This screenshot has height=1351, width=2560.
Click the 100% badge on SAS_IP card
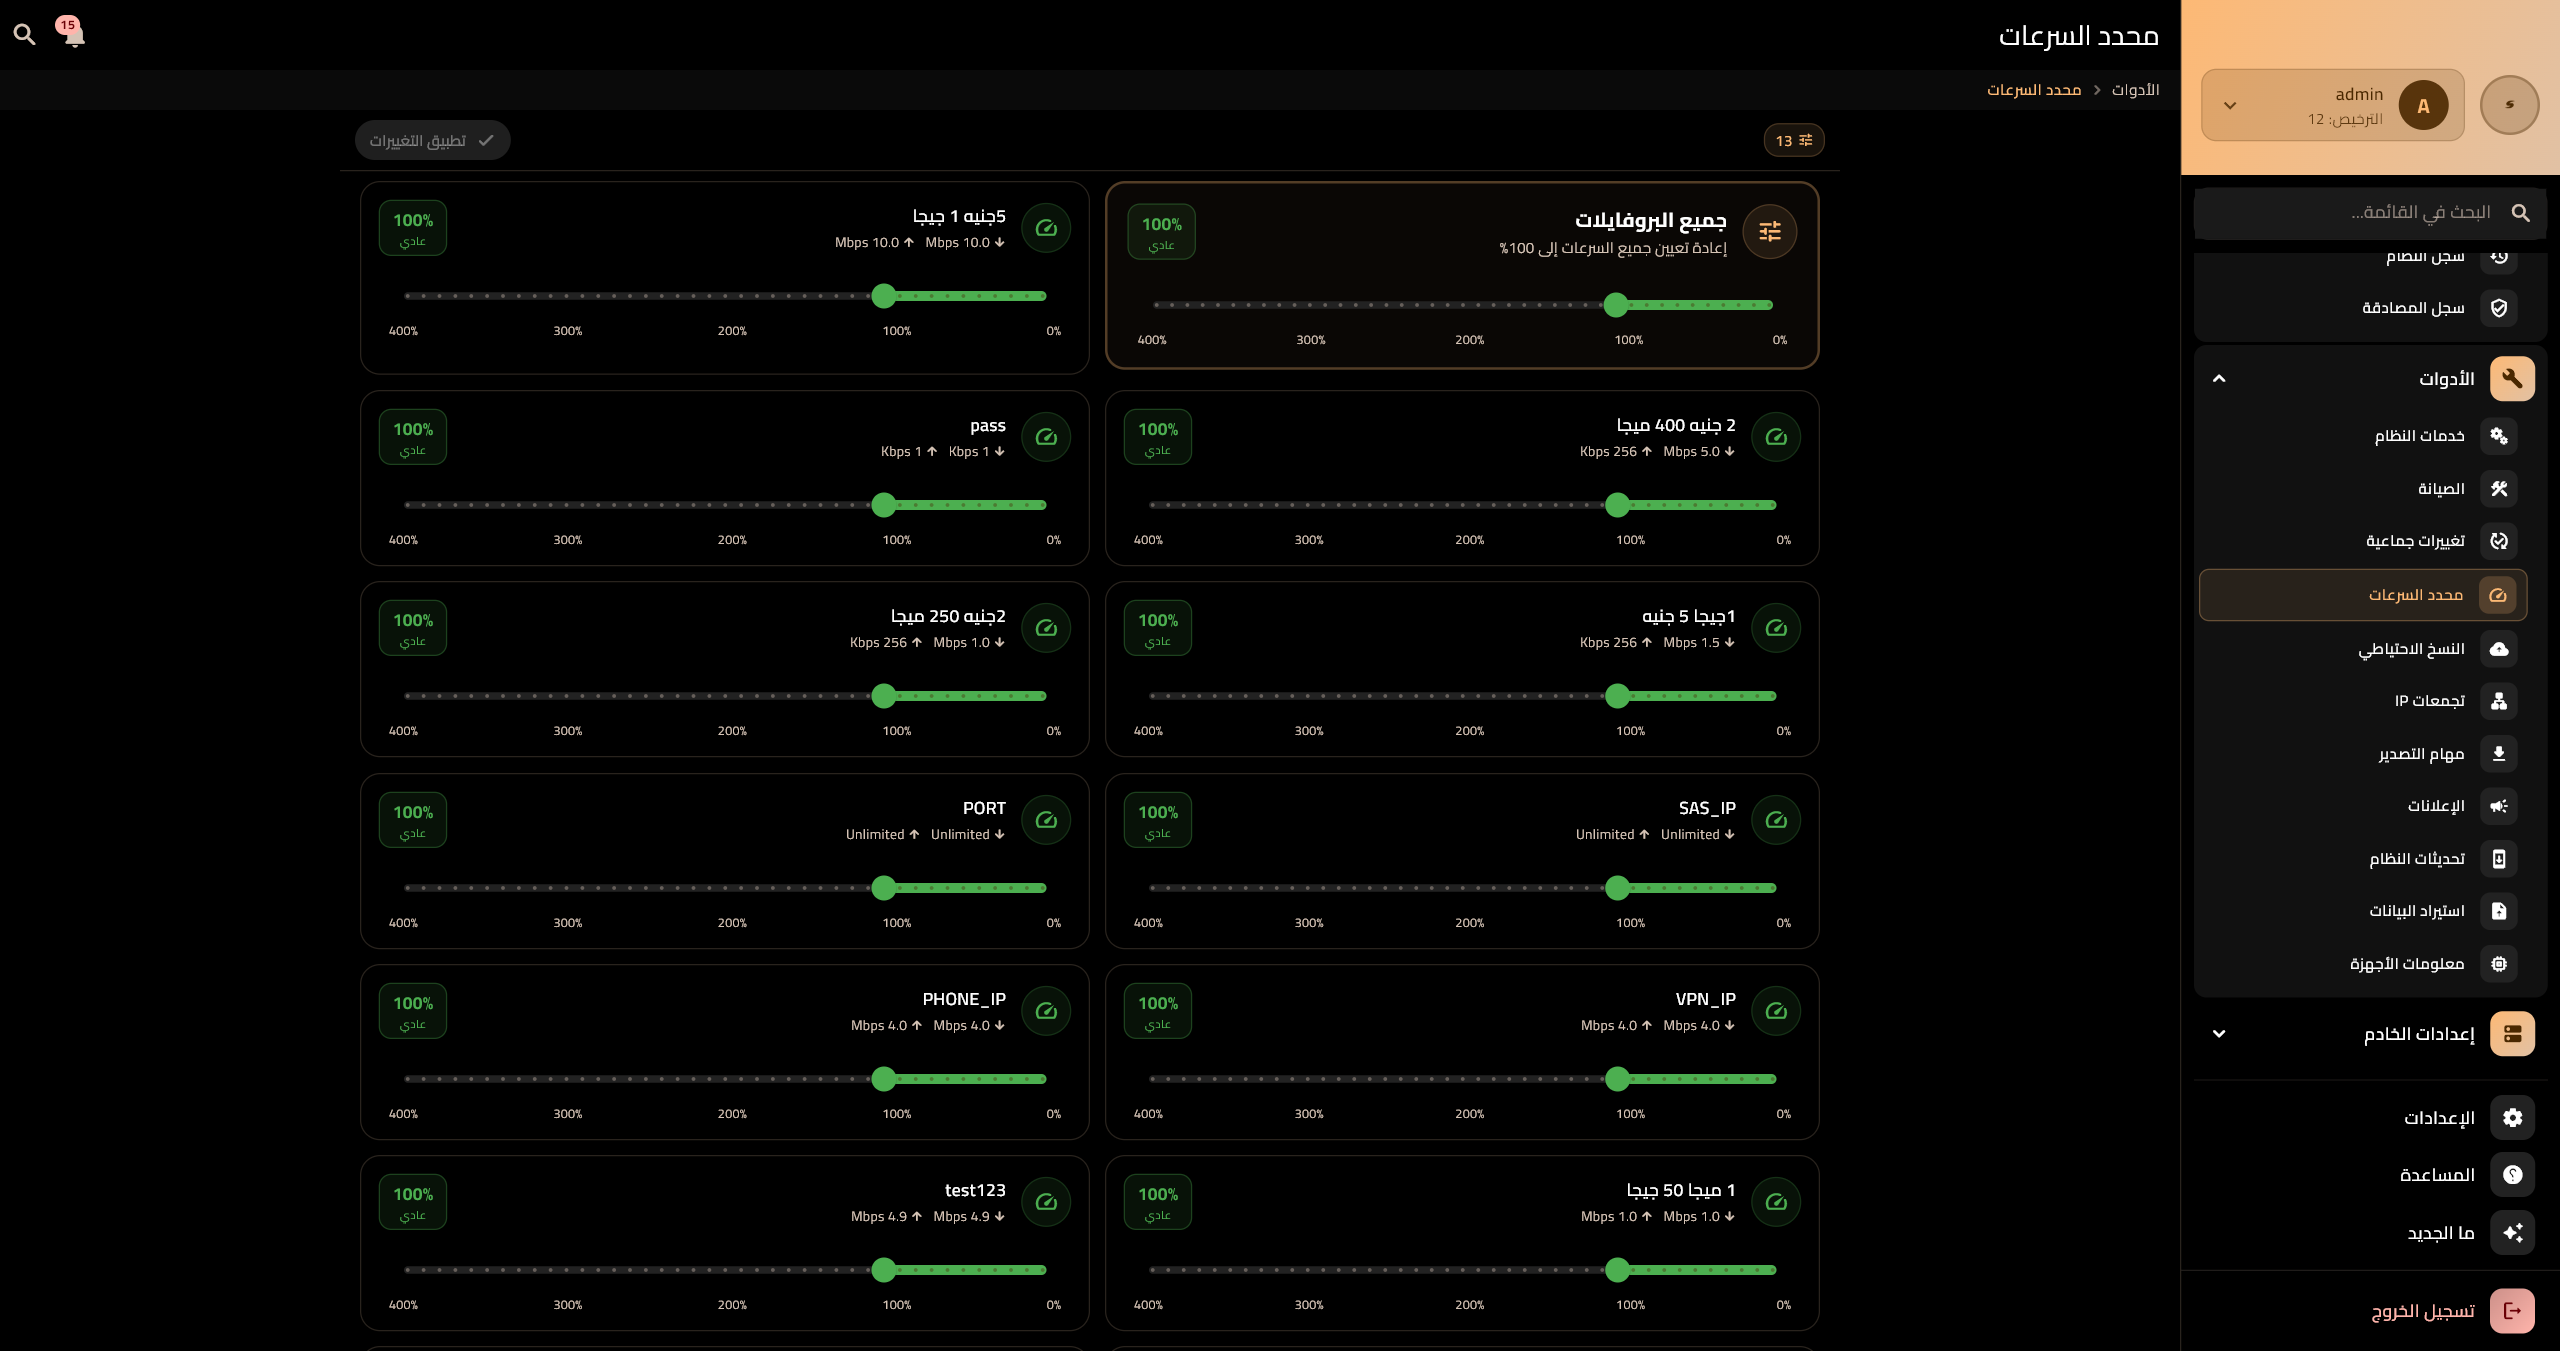1158,820
